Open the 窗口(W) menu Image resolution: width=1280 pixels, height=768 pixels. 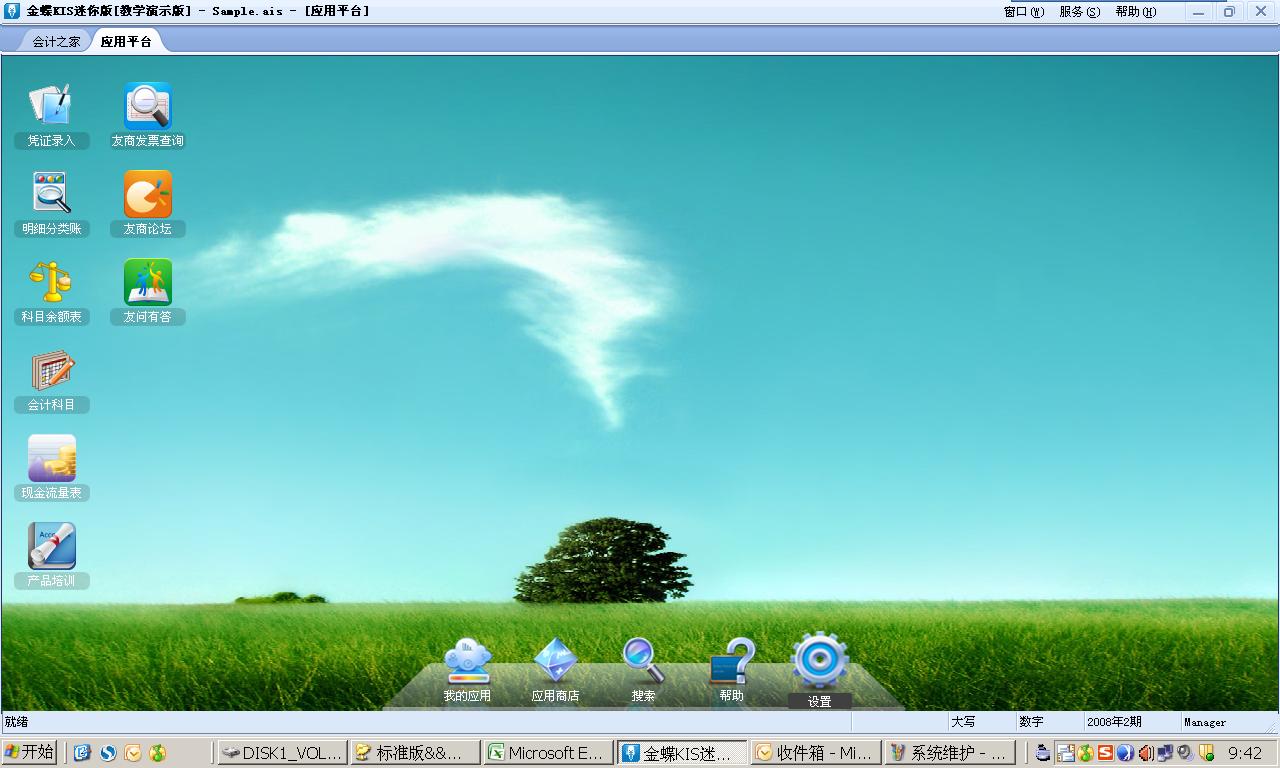1024,12
